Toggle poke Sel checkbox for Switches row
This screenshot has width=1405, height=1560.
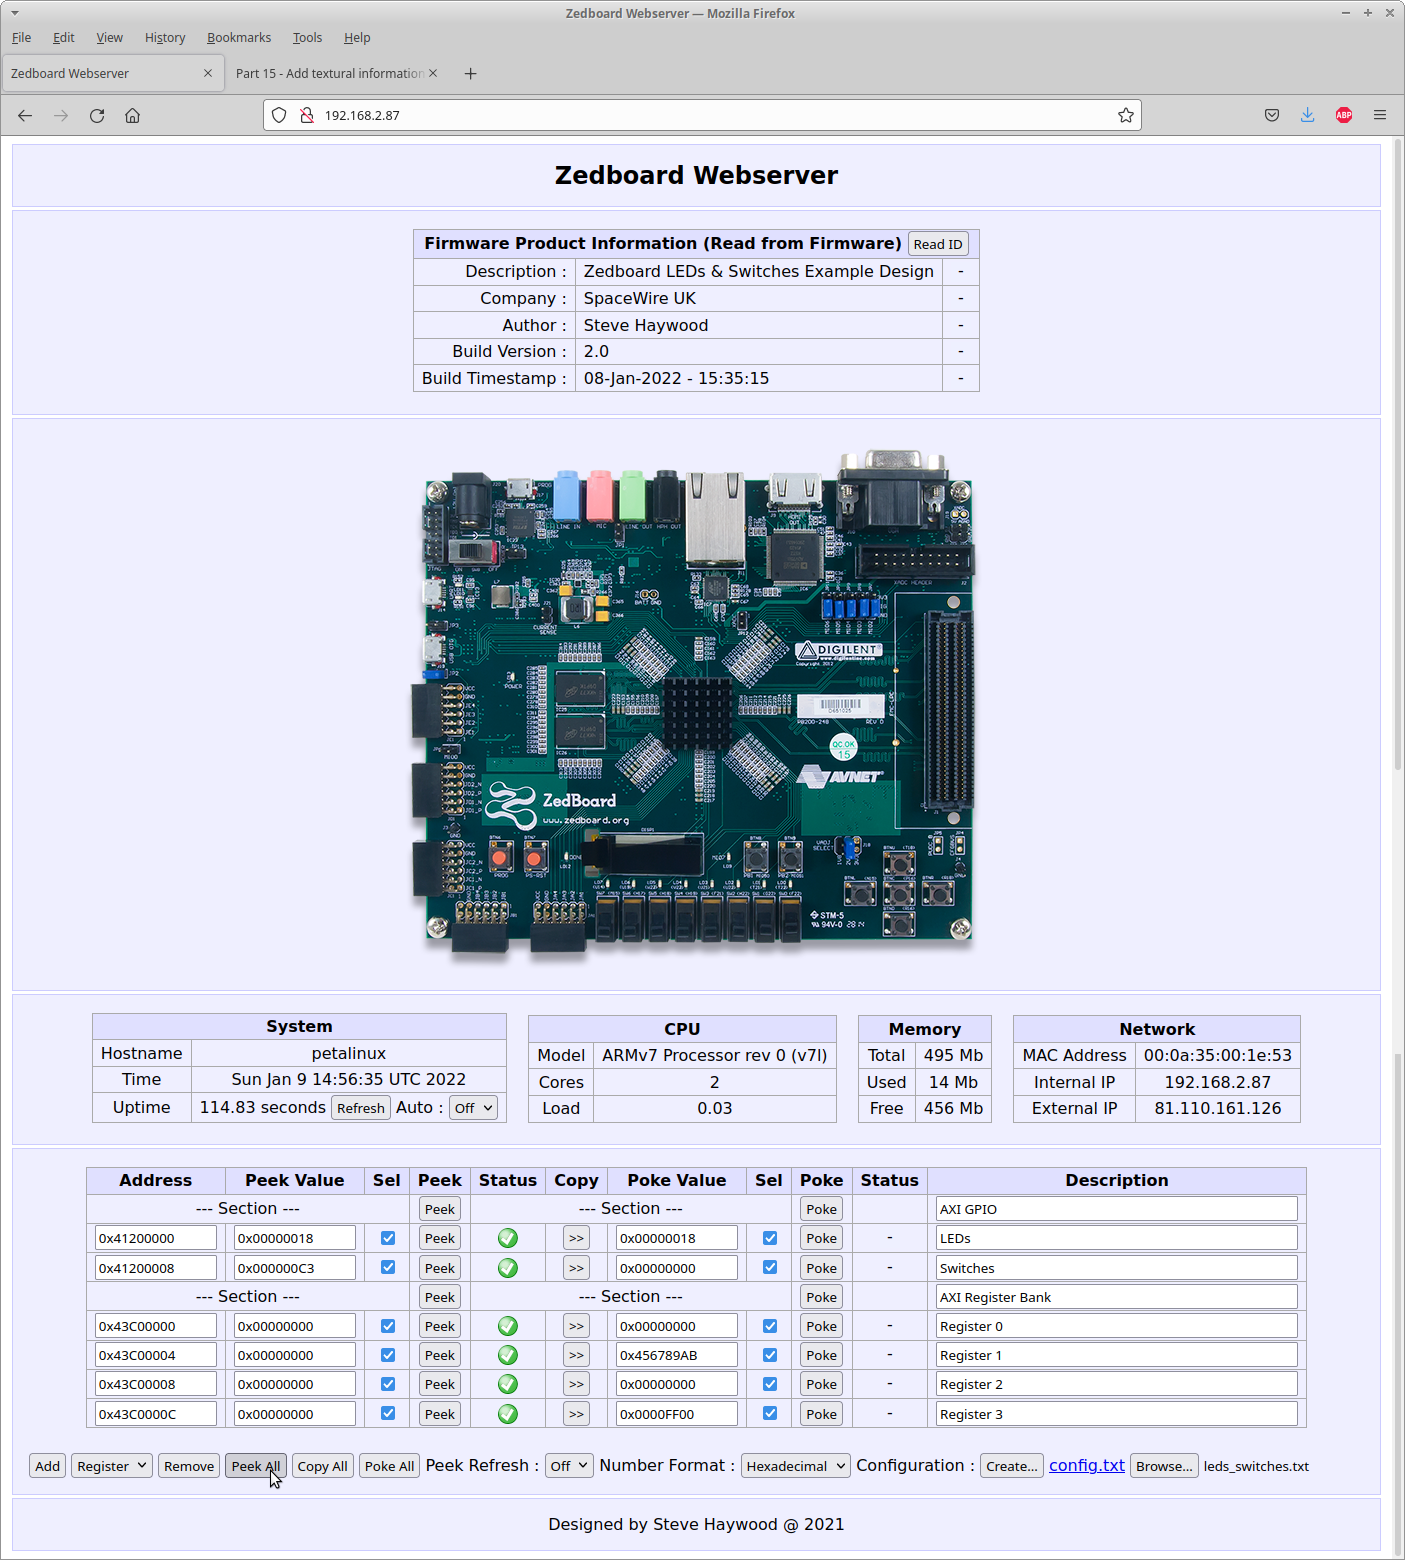click(769, 1267)
